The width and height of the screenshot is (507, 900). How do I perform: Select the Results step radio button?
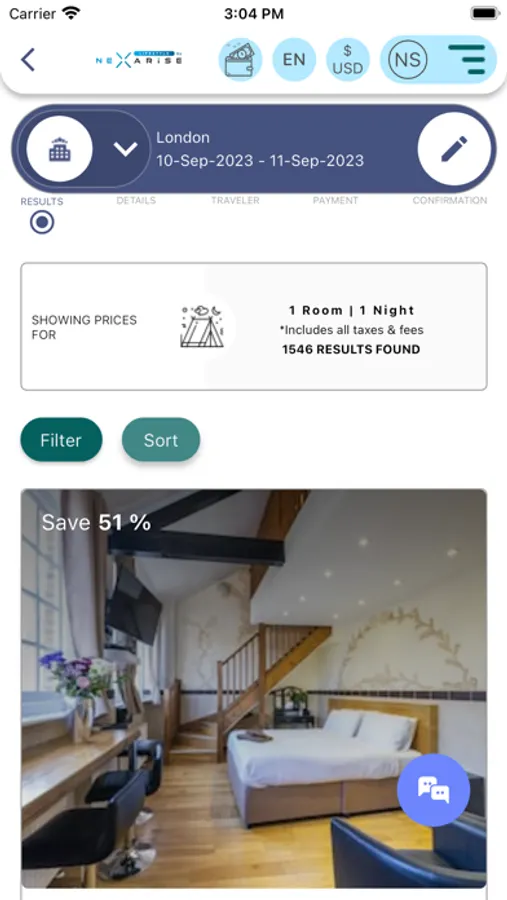[42, 223]
